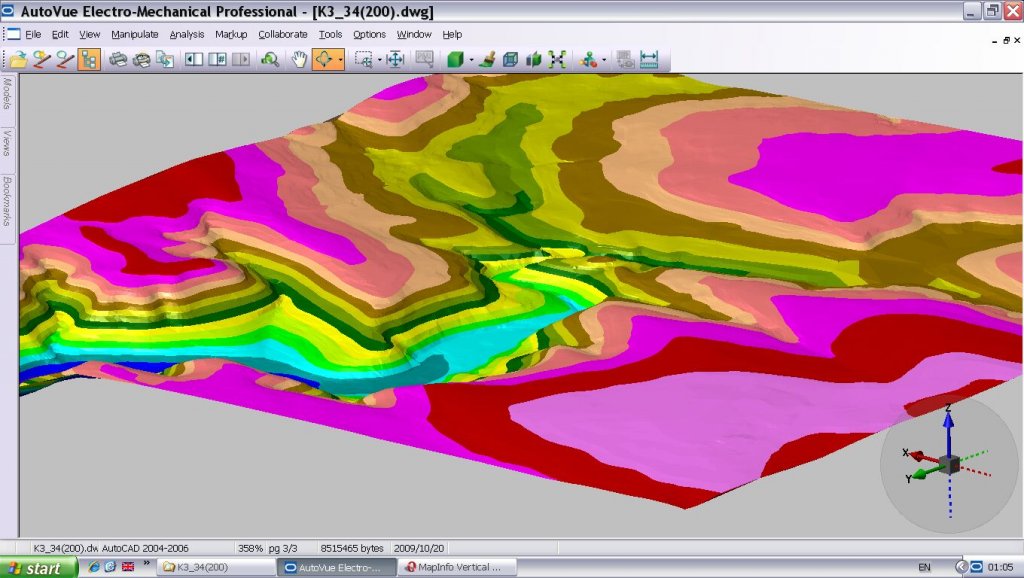The width and height of the screenshot is (1024, 578).
Task: Toggle the first page layout button
Action: 193,59
